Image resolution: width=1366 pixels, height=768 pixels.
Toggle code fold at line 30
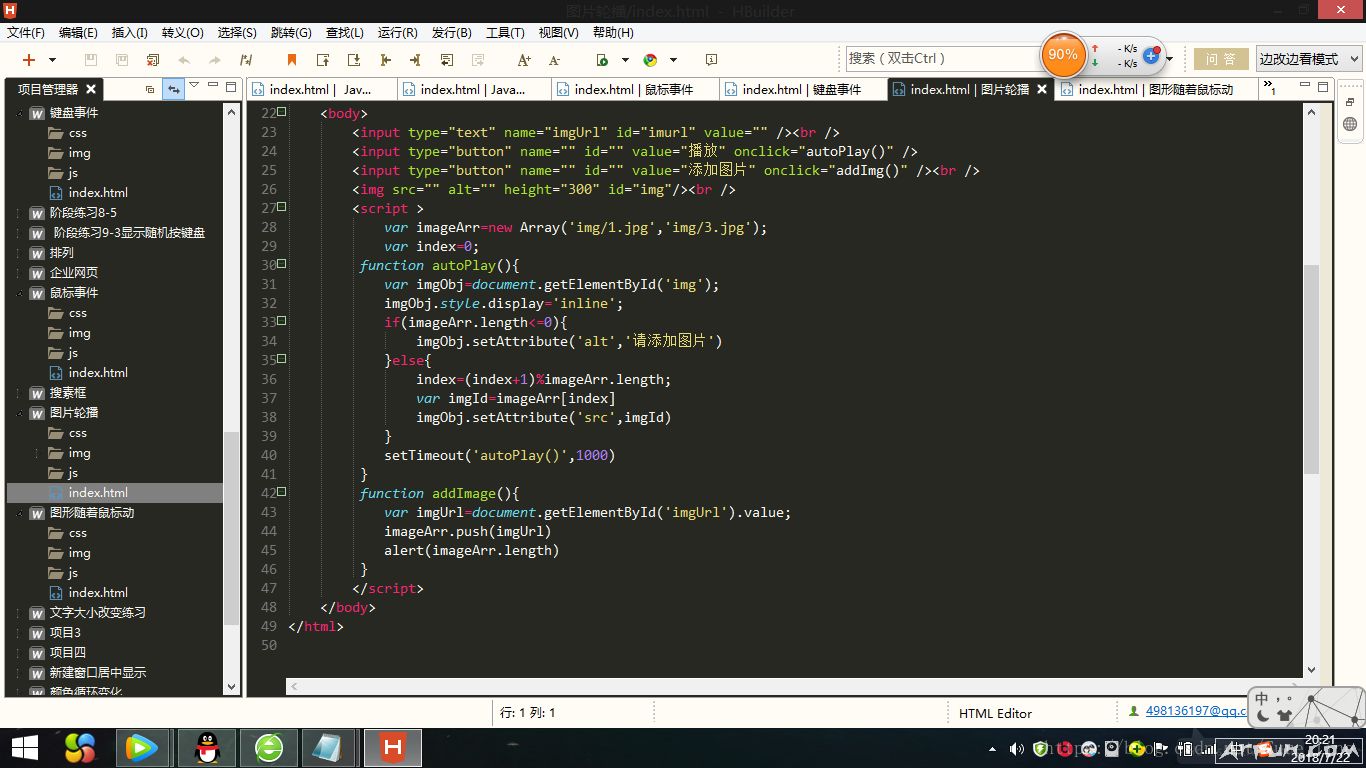coord(282,264)
